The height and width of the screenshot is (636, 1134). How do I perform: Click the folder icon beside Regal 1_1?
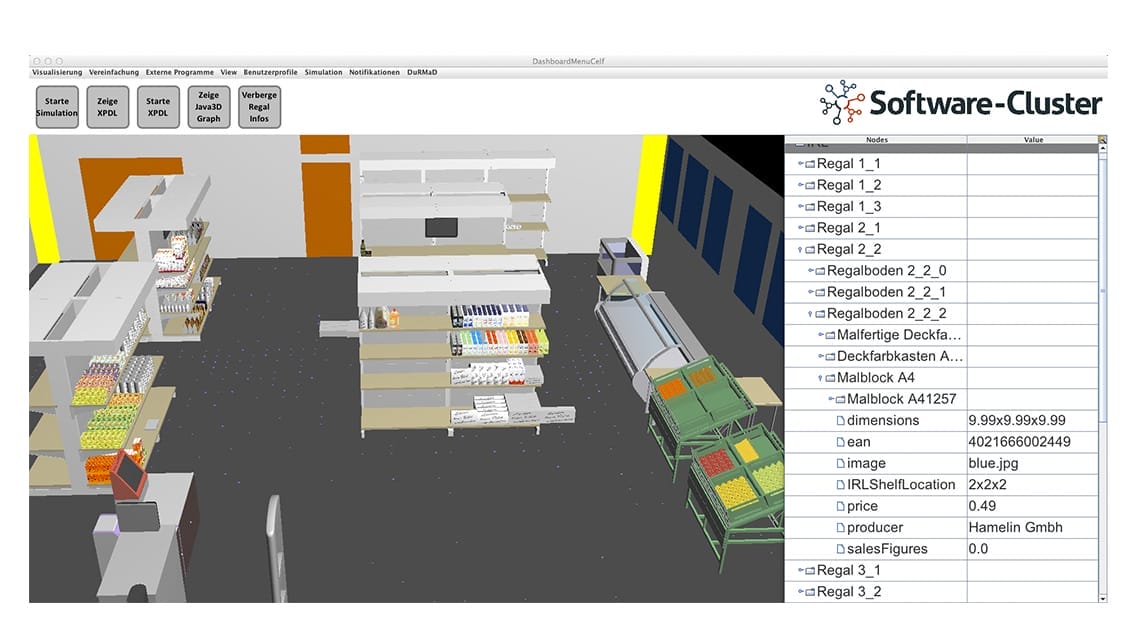(810, 164)
